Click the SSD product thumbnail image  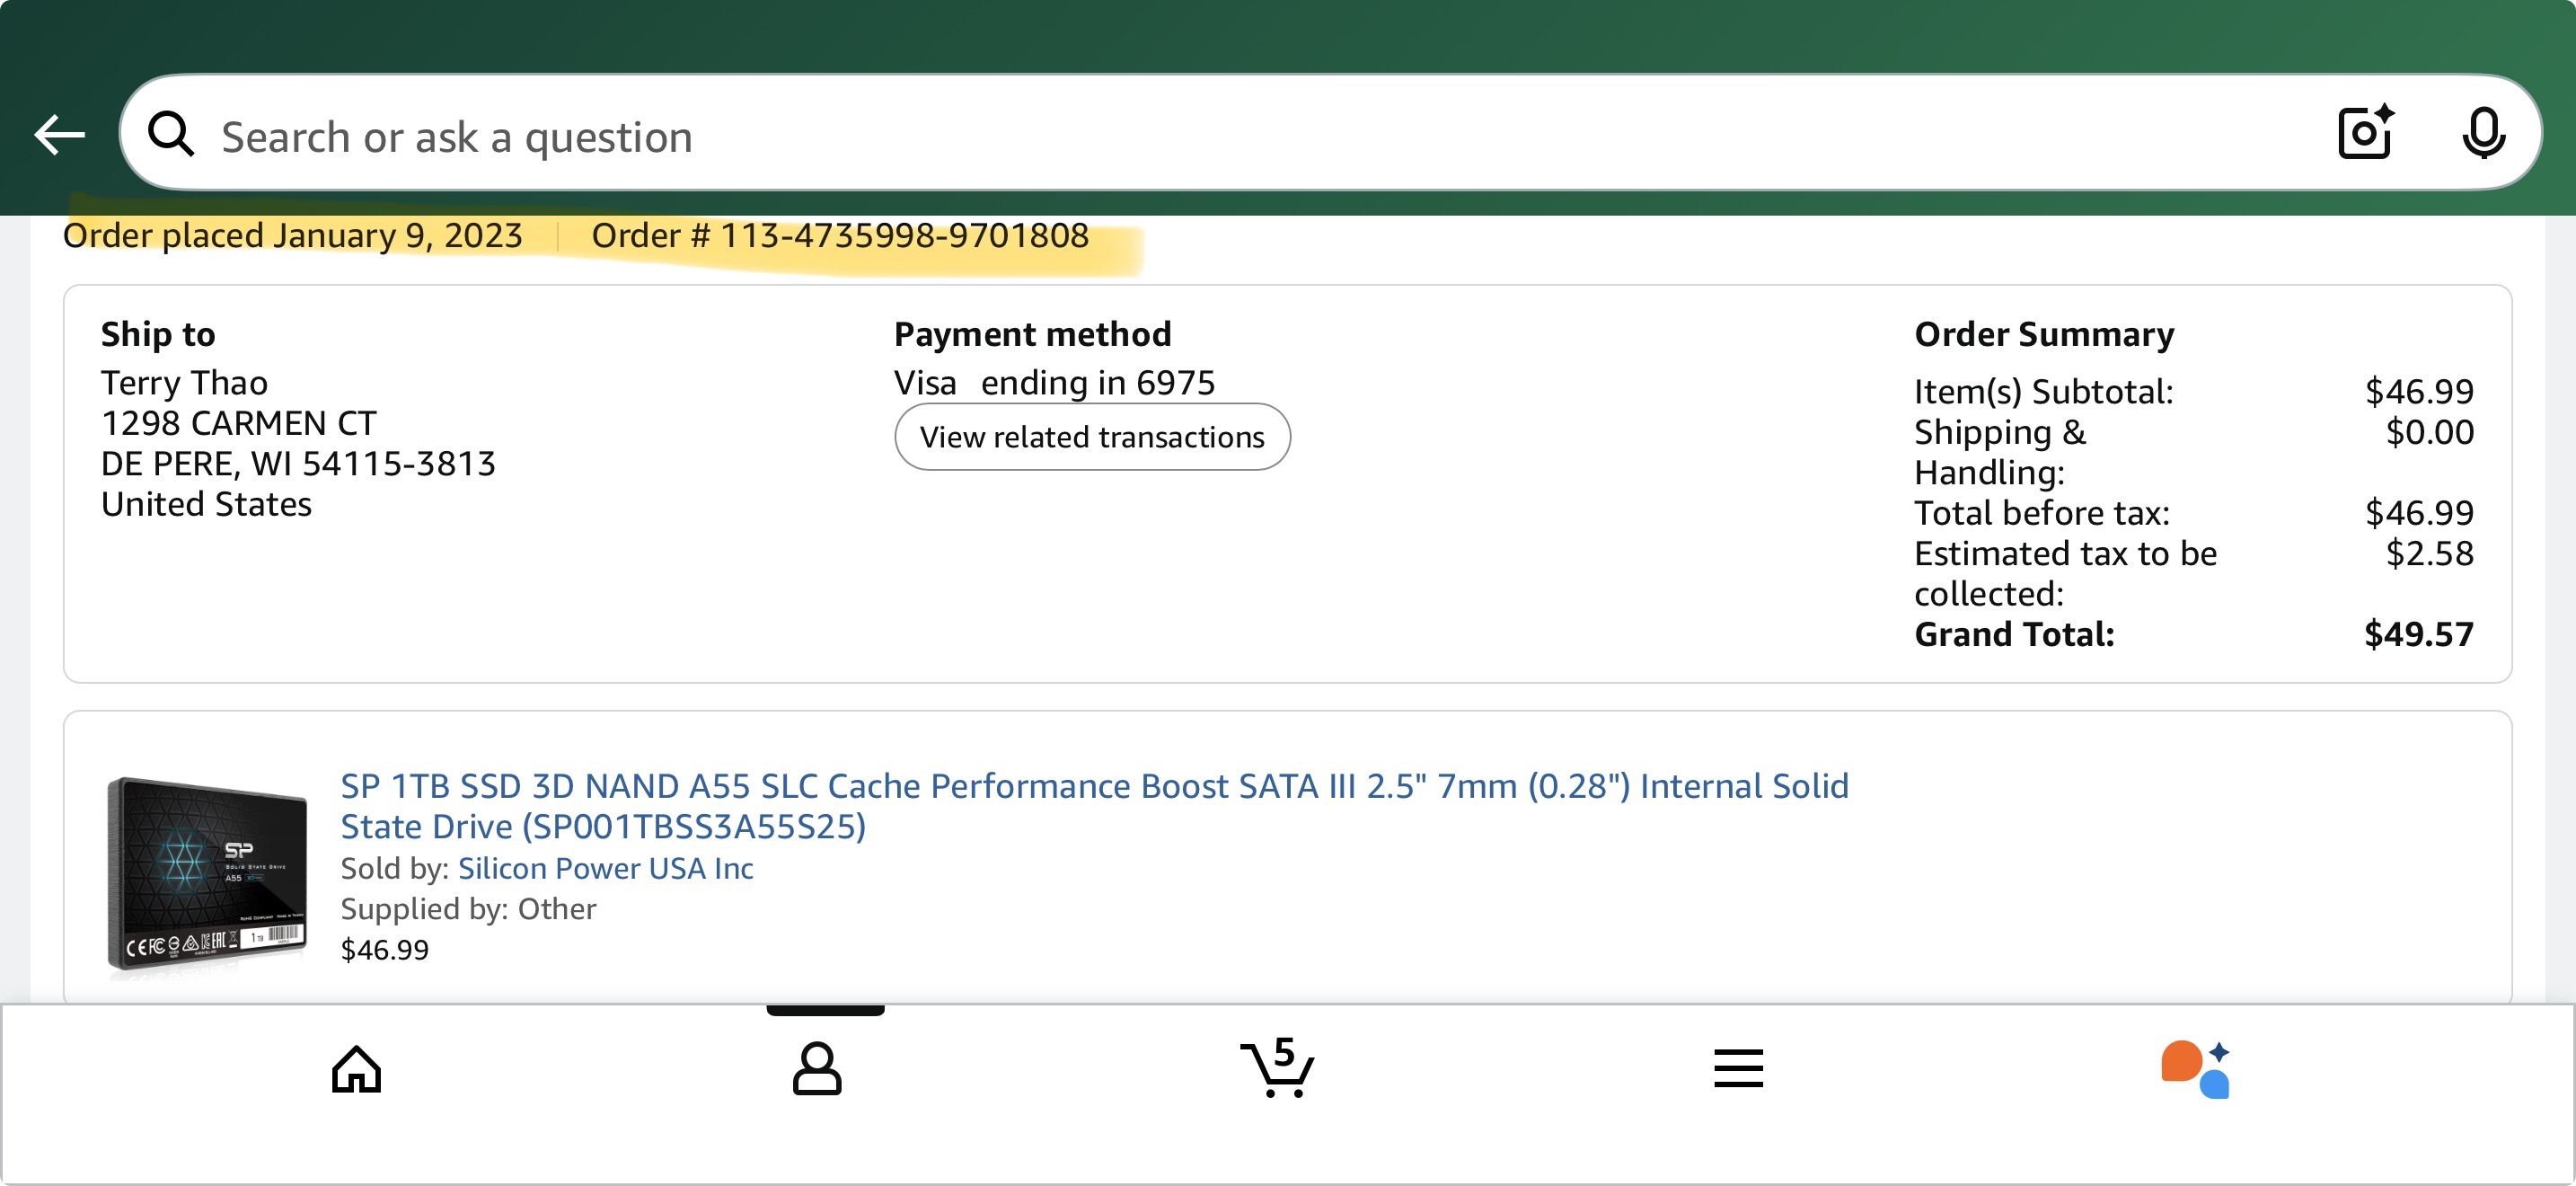tap(207, 873)
